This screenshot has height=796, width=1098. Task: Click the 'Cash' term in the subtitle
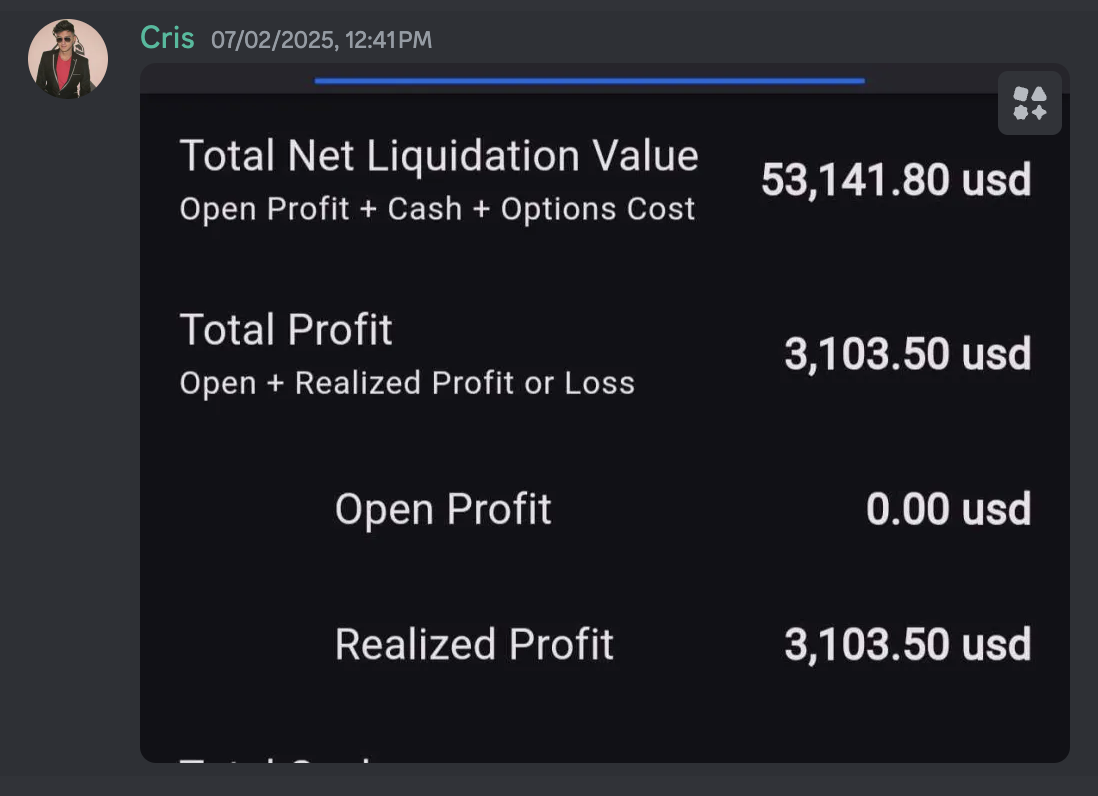[425, 209]
